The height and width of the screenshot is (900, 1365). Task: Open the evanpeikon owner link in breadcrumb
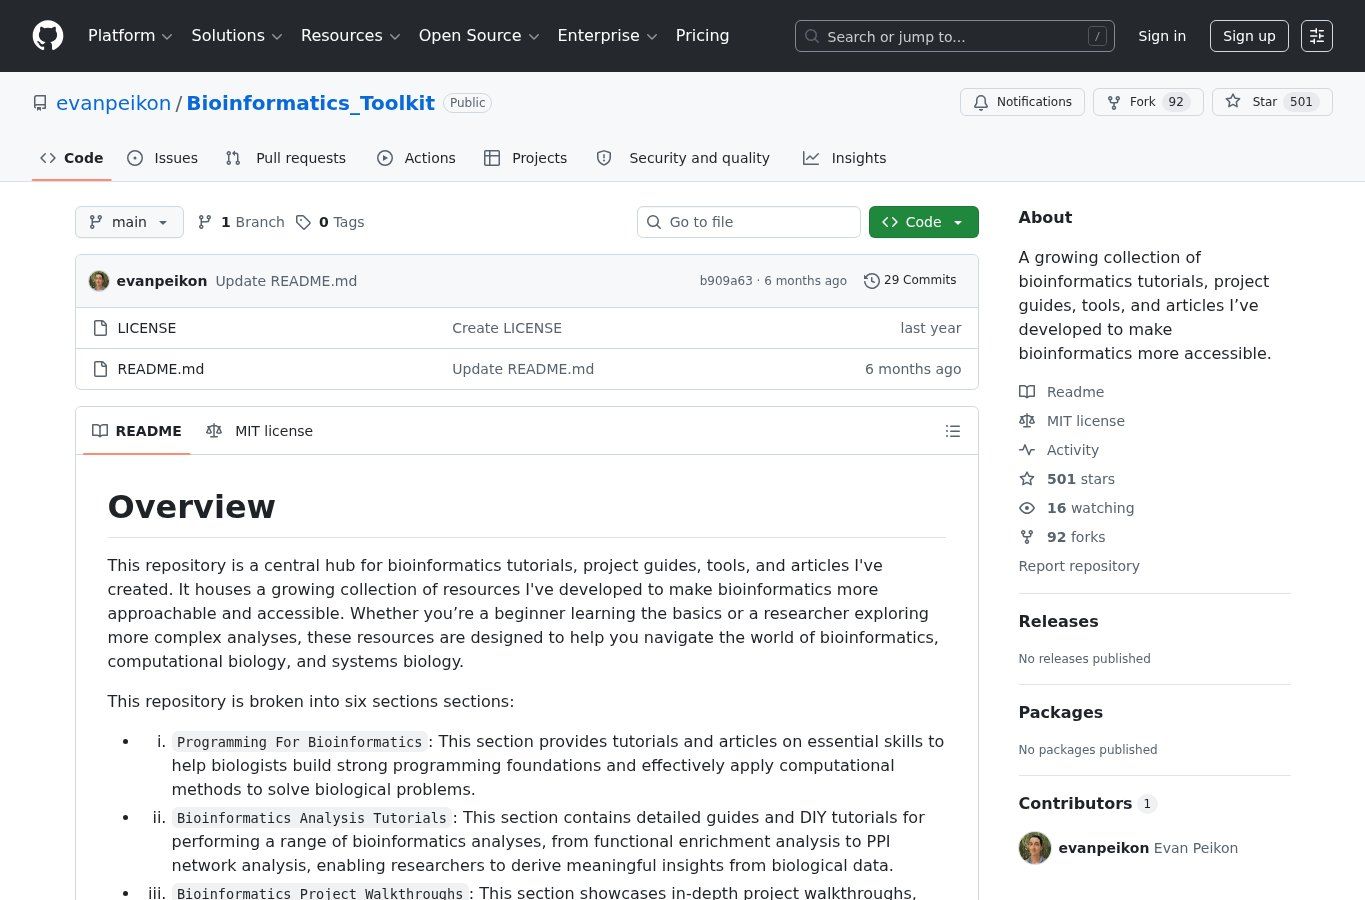click(113, 103)
